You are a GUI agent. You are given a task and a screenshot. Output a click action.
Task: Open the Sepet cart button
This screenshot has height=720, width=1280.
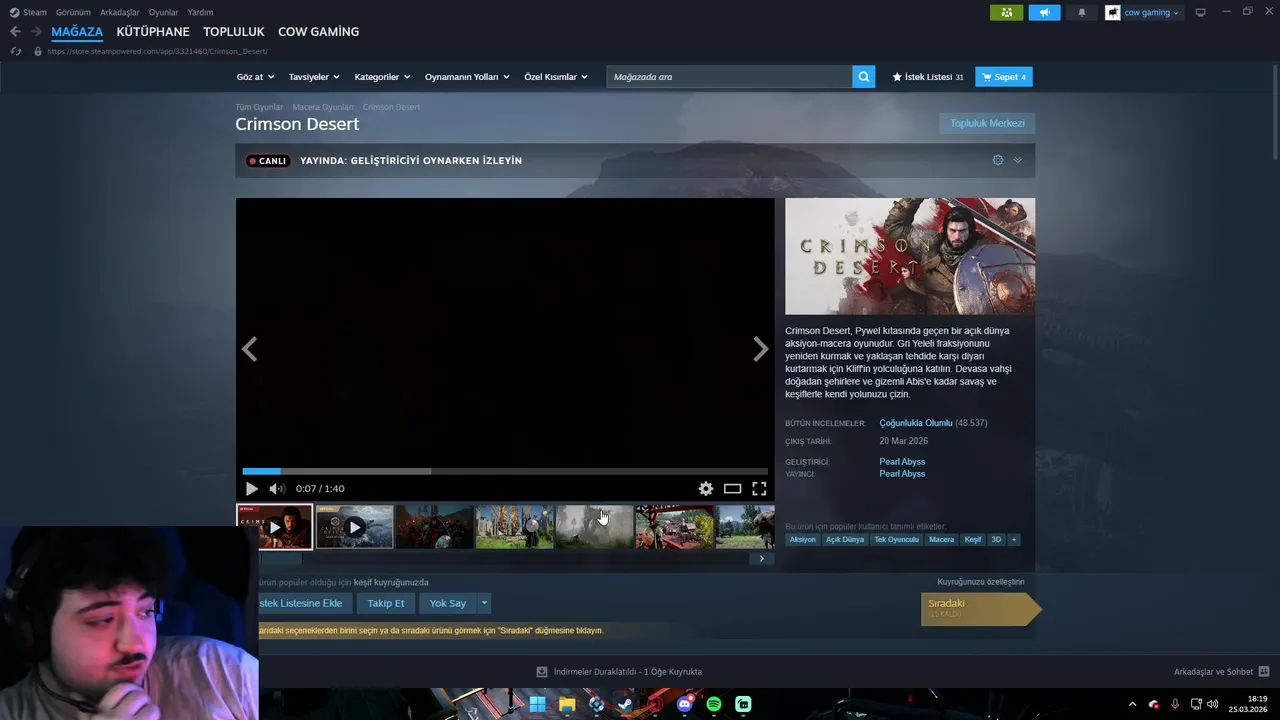click(1004, 77)
